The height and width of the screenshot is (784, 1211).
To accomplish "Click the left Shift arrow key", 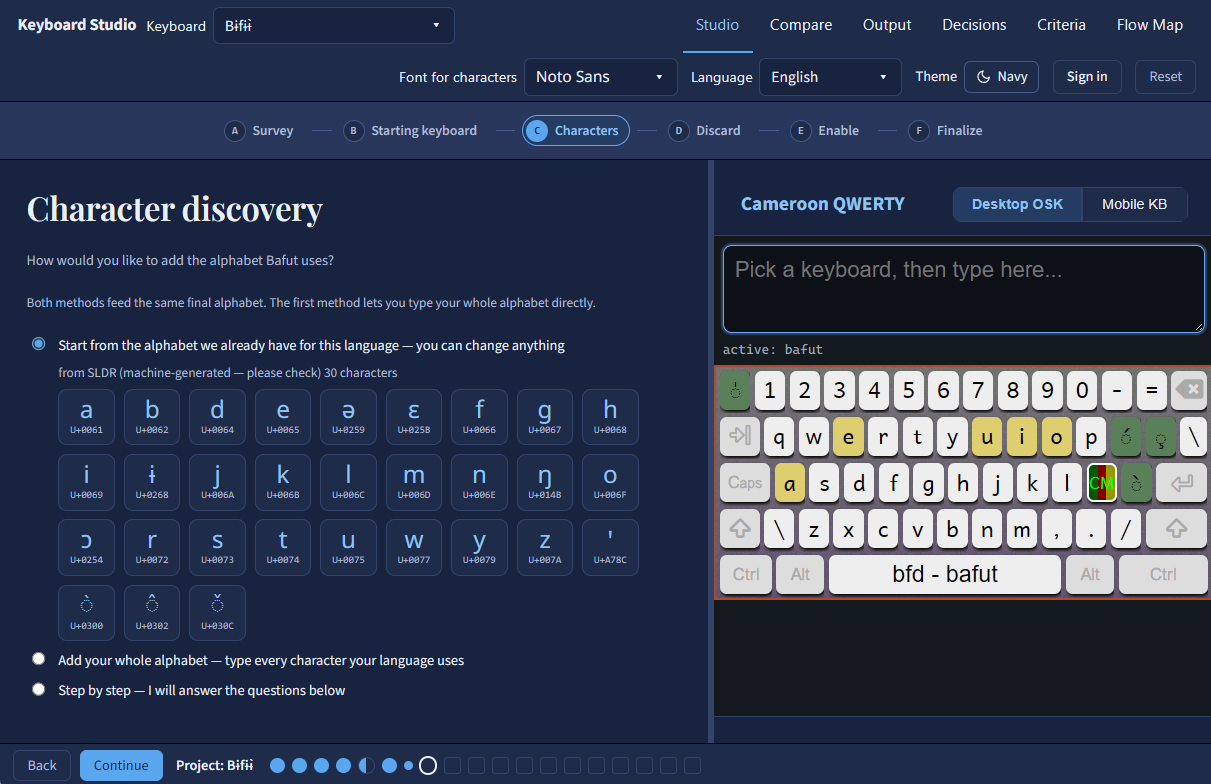I will coord(740,529).
